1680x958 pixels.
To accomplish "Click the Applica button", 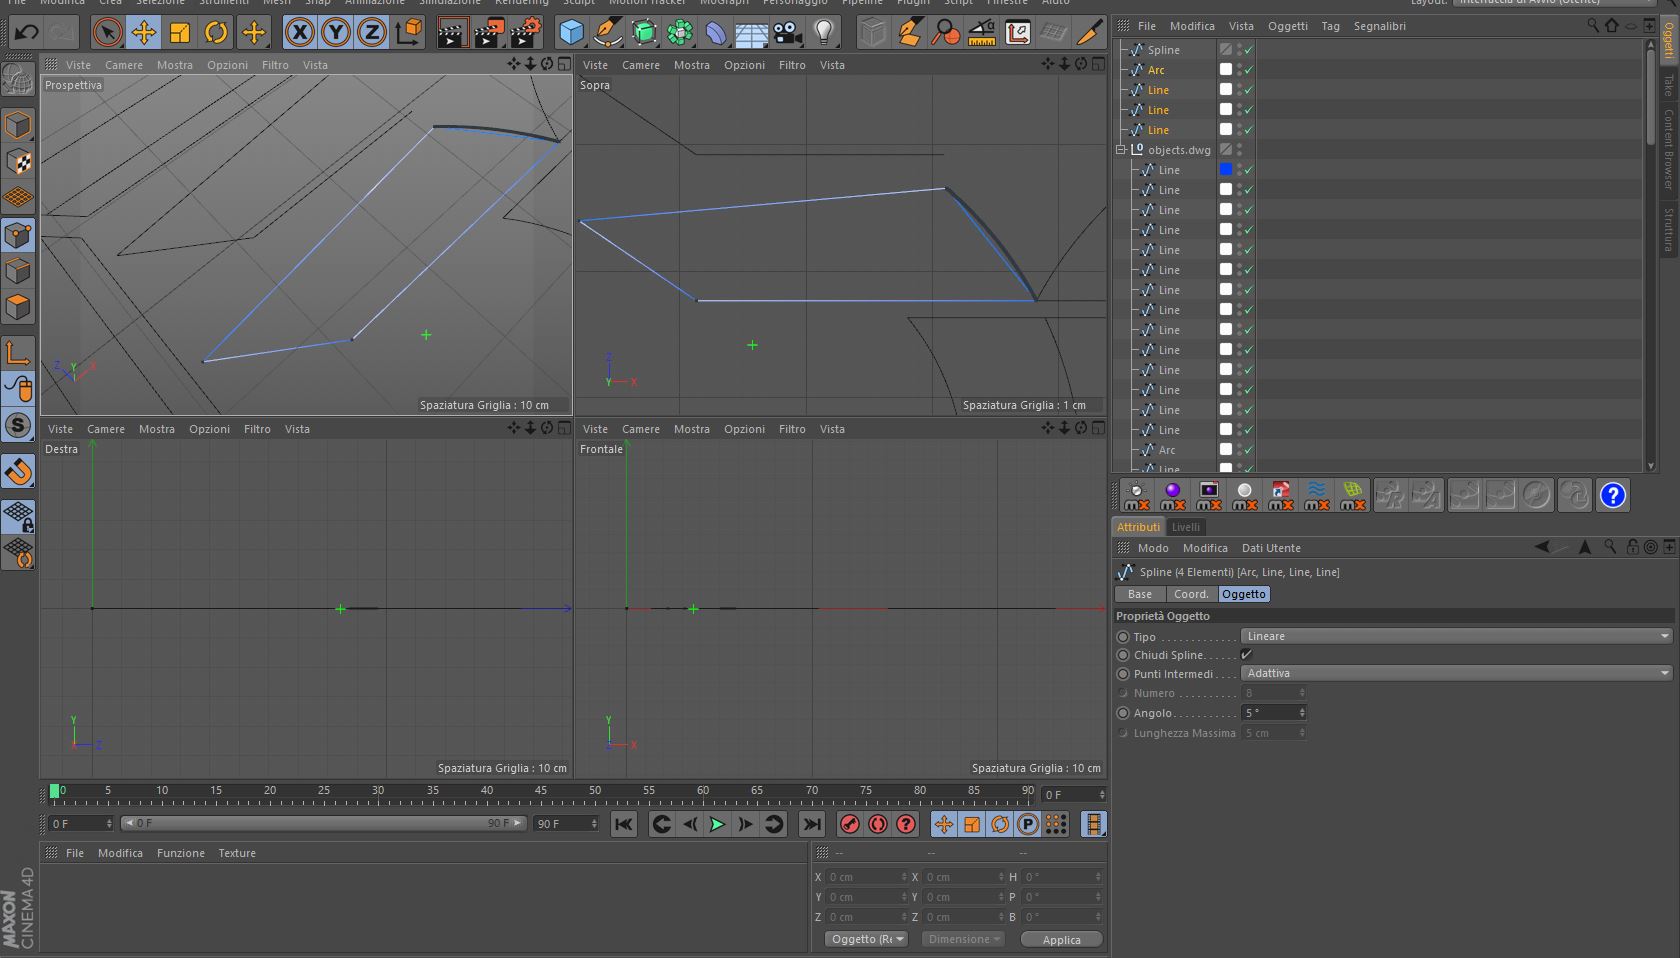I will click(x=1061, y=940).
